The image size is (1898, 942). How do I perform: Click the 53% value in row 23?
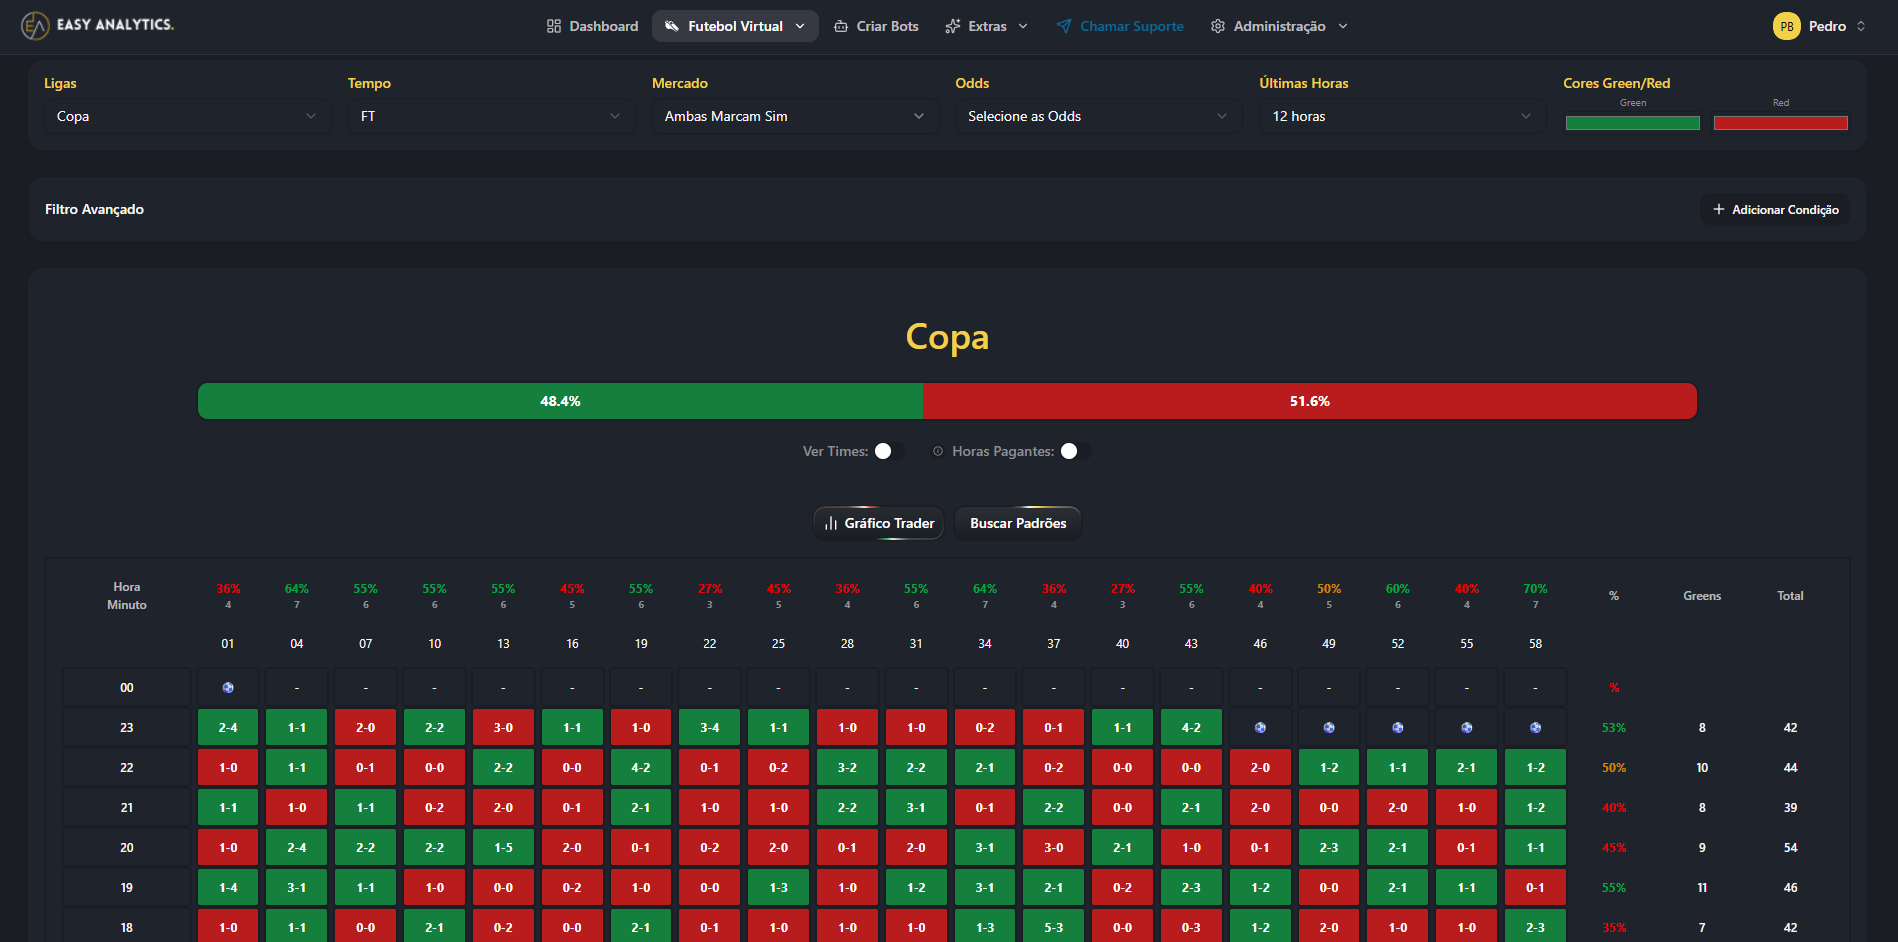tap(1614, 728)
